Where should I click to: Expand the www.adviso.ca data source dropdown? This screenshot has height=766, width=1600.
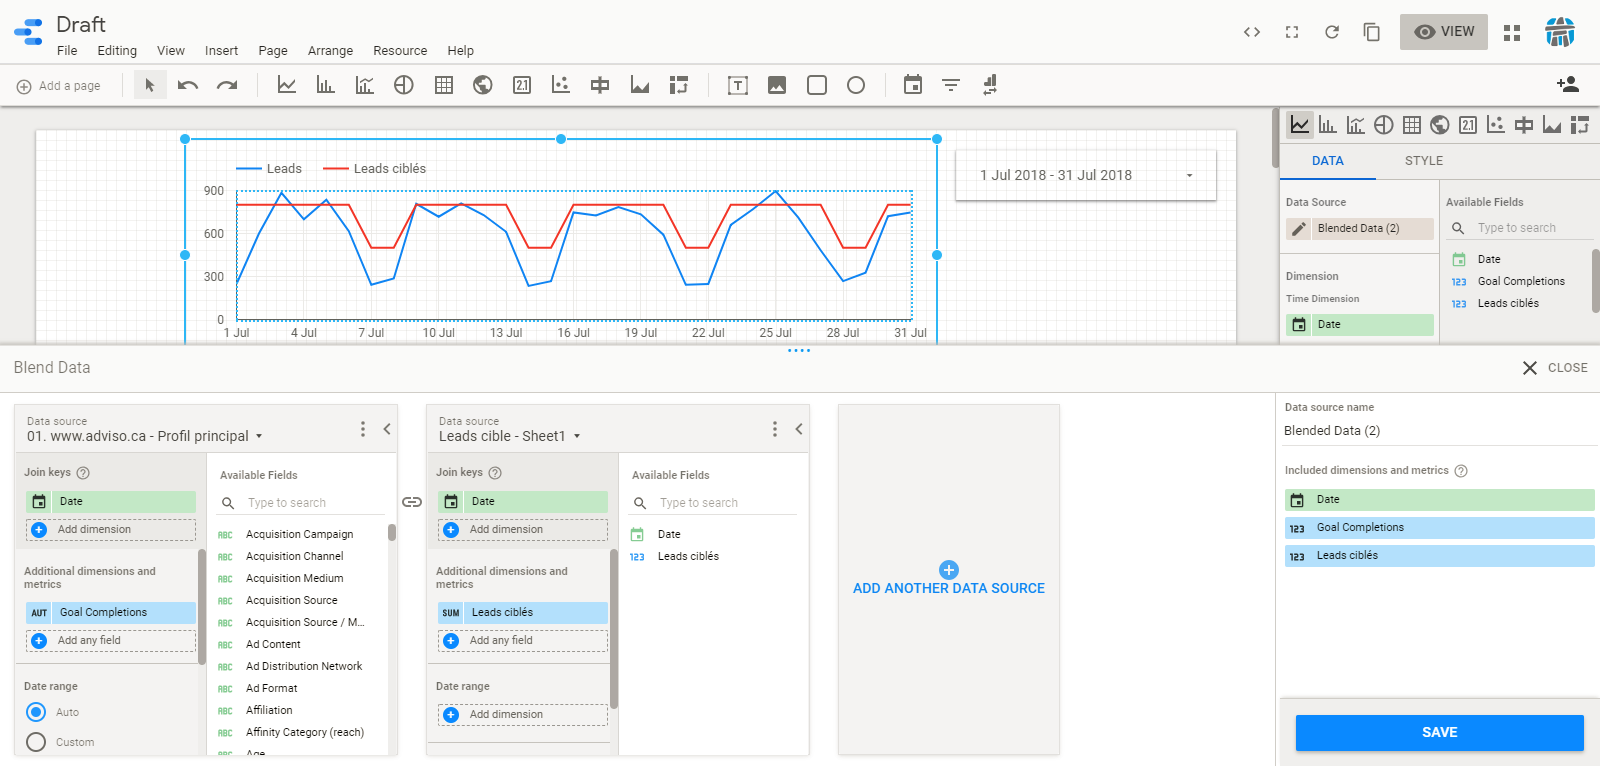point(259,436)
